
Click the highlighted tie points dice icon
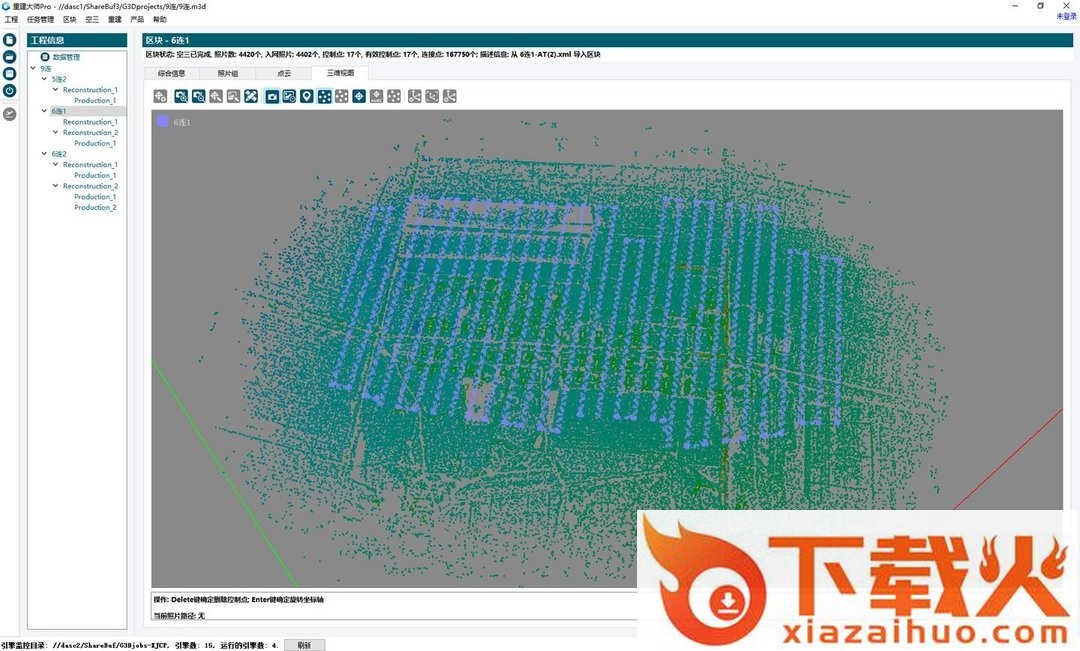pyautogui.click(x=324, y=96)
